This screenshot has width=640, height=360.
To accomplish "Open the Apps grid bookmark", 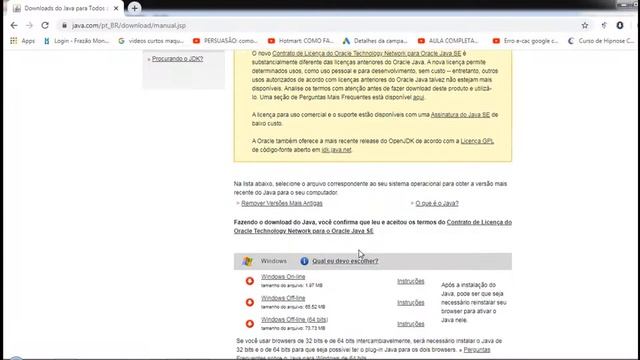I will point(22,41).
